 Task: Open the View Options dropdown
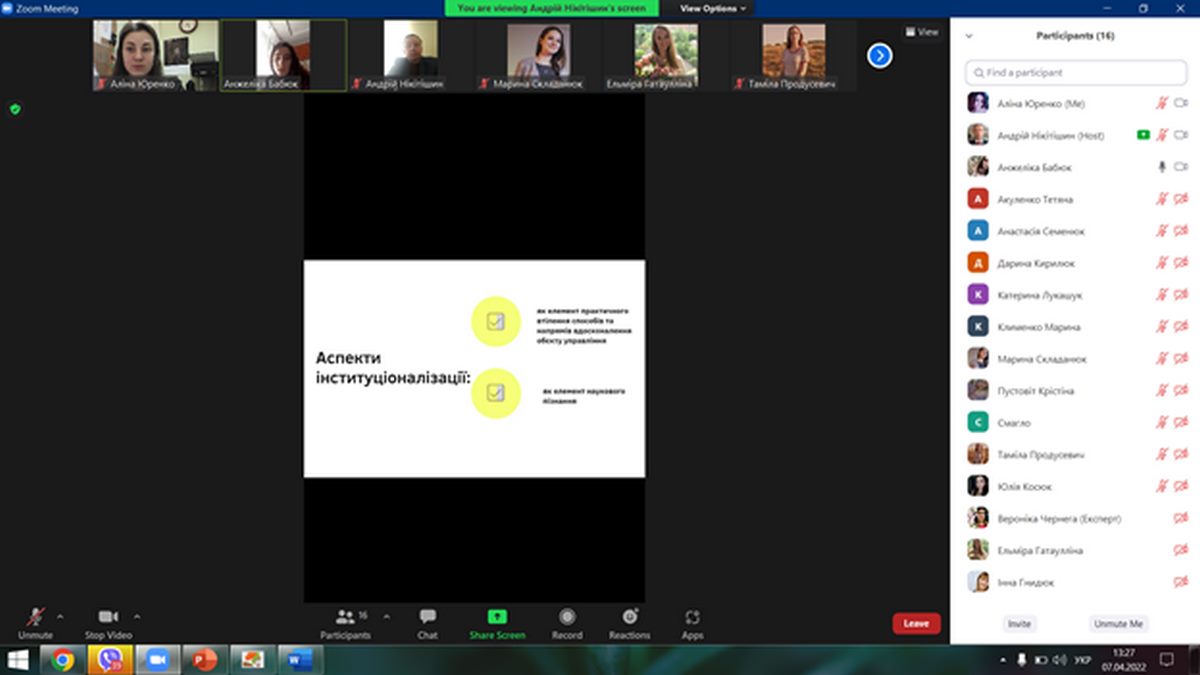(x=713, y=8)
